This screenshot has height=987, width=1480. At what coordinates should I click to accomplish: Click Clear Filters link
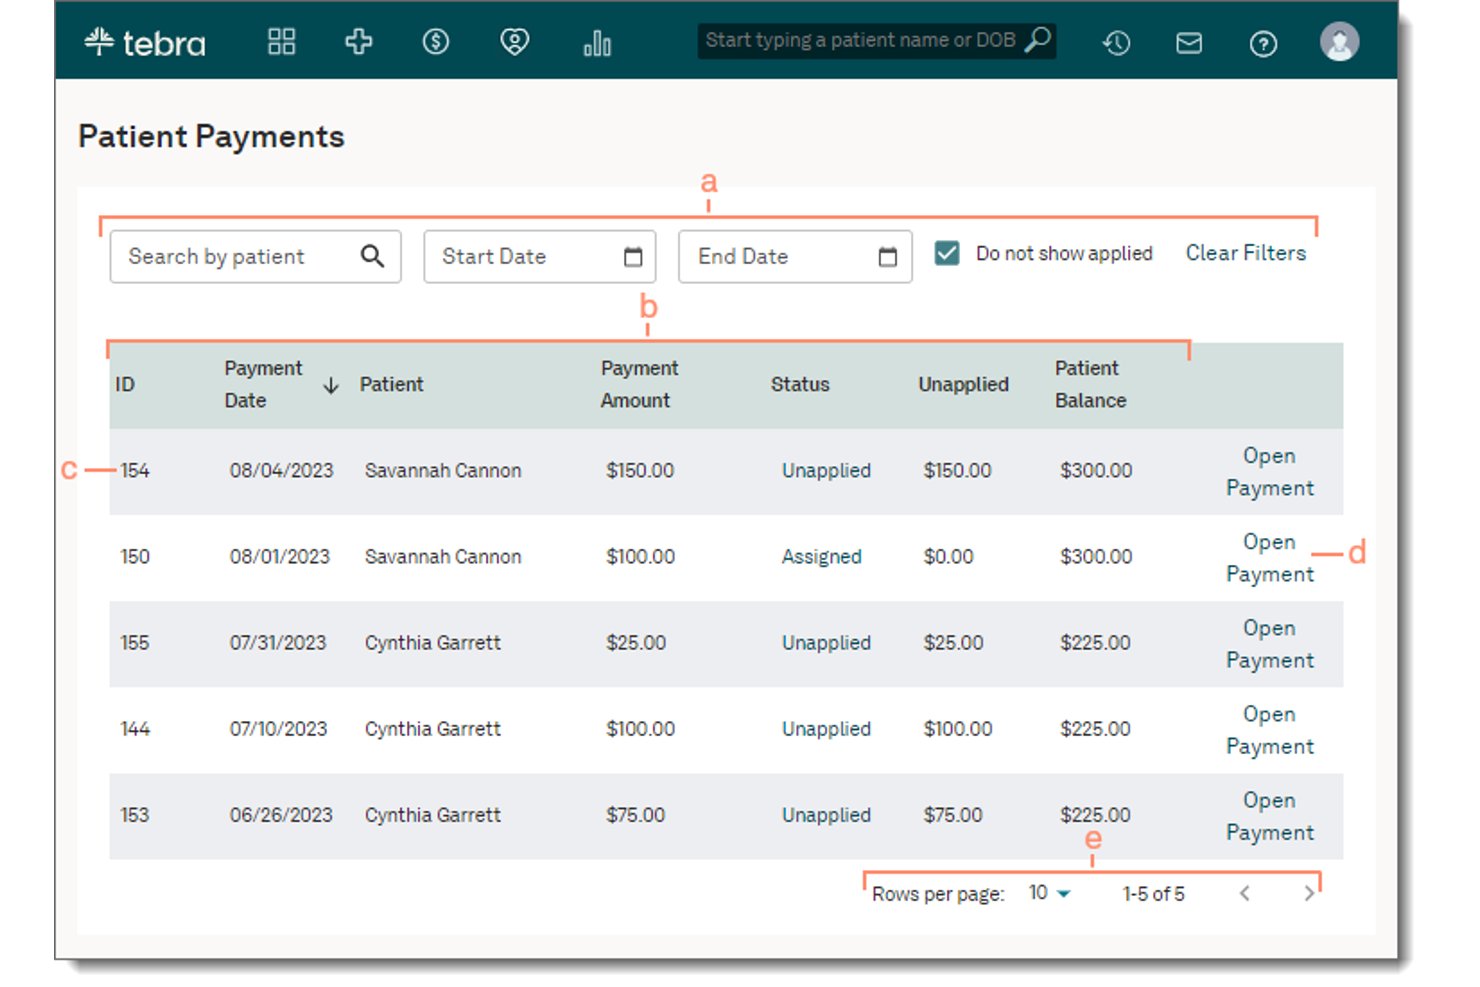1246,253
